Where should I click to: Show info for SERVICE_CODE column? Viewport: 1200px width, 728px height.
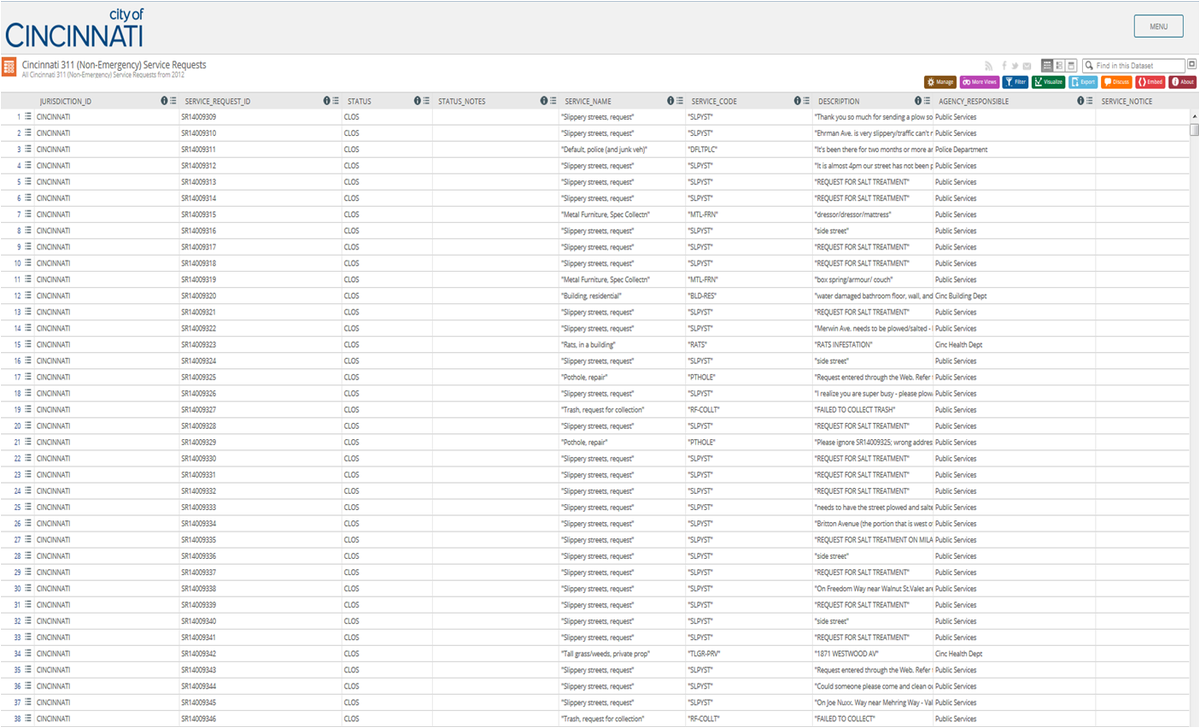[x=798, y=101]
